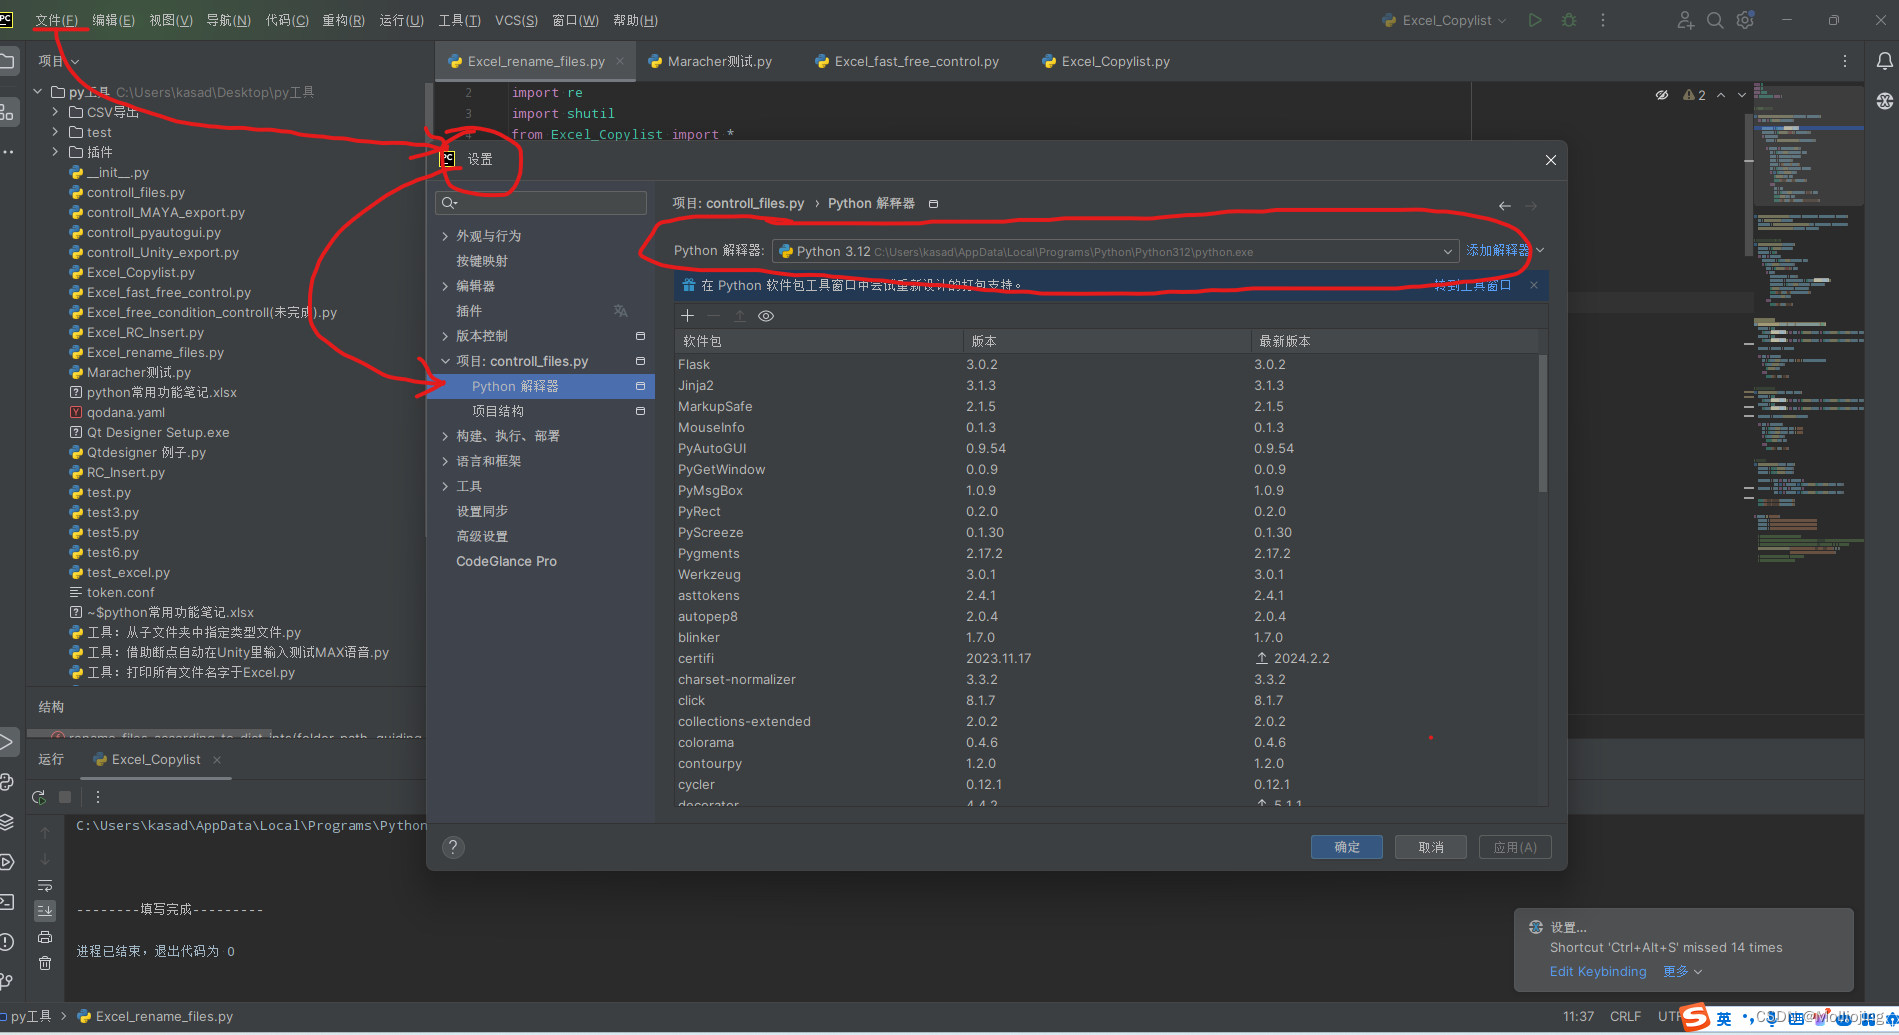Screen dimensions: 1899x1035
Task: Toggle early releases with the eye icon
Action: (x=766, y=315)
